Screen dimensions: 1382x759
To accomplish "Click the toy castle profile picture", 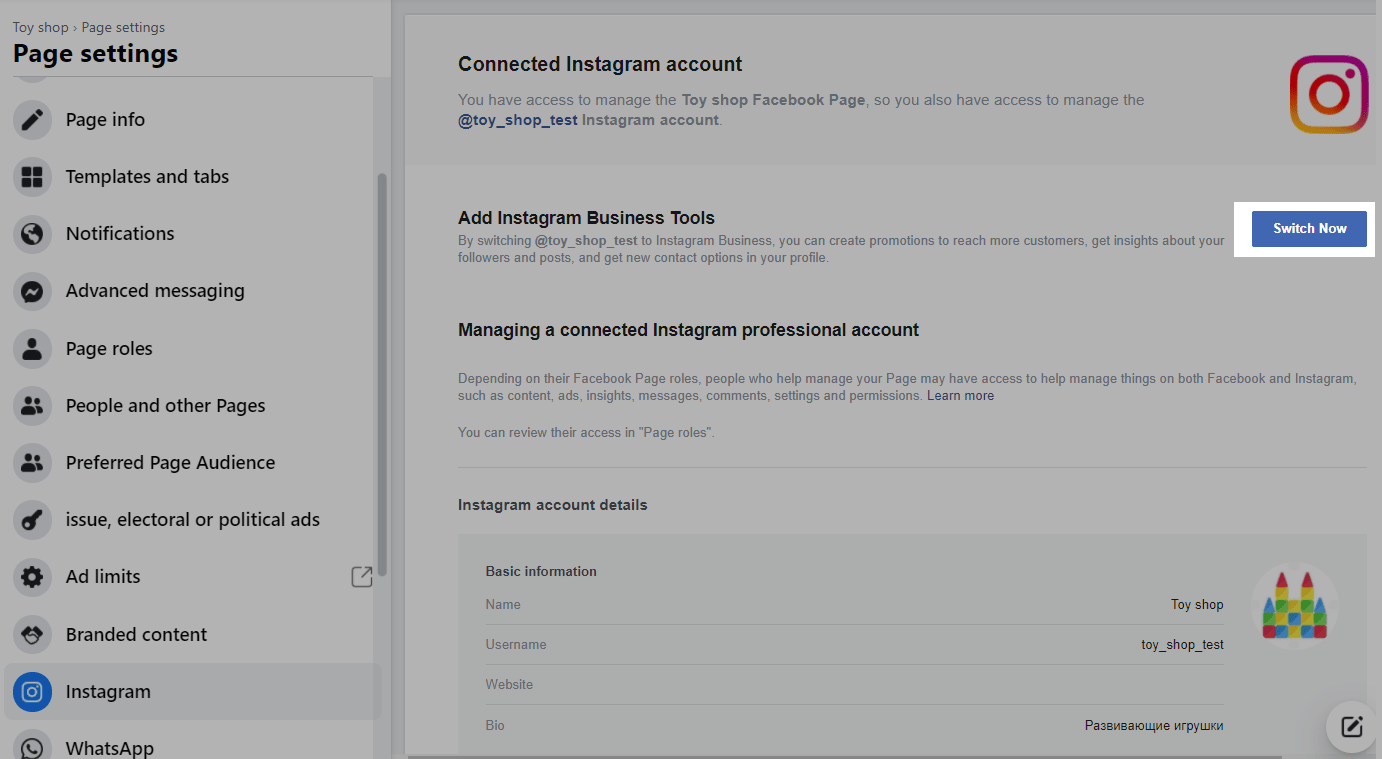I will pyautogui.click(x=1294, y=606).
